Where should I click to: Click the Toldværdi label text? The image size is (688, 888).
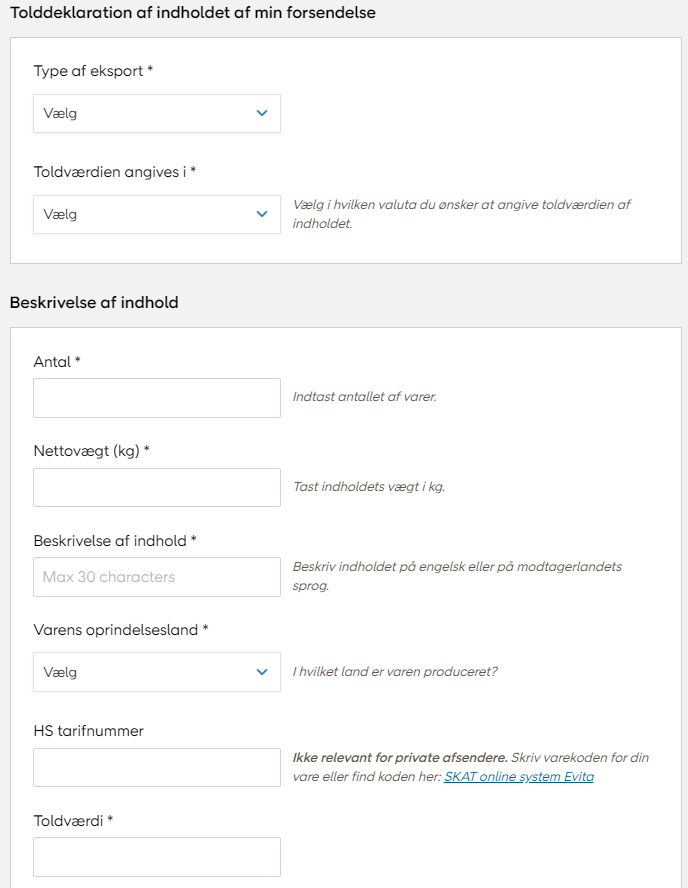[x=73, y=821]
